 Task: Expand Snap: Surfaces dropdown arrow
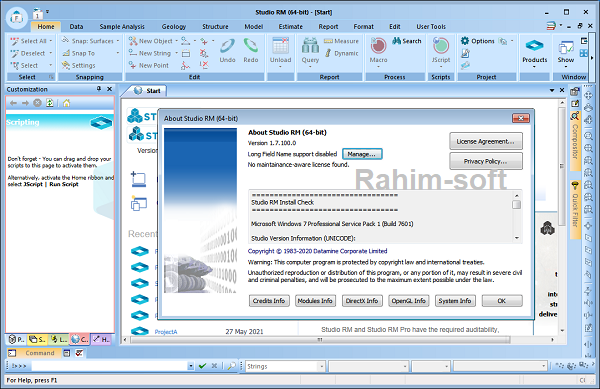coord(118,41)
